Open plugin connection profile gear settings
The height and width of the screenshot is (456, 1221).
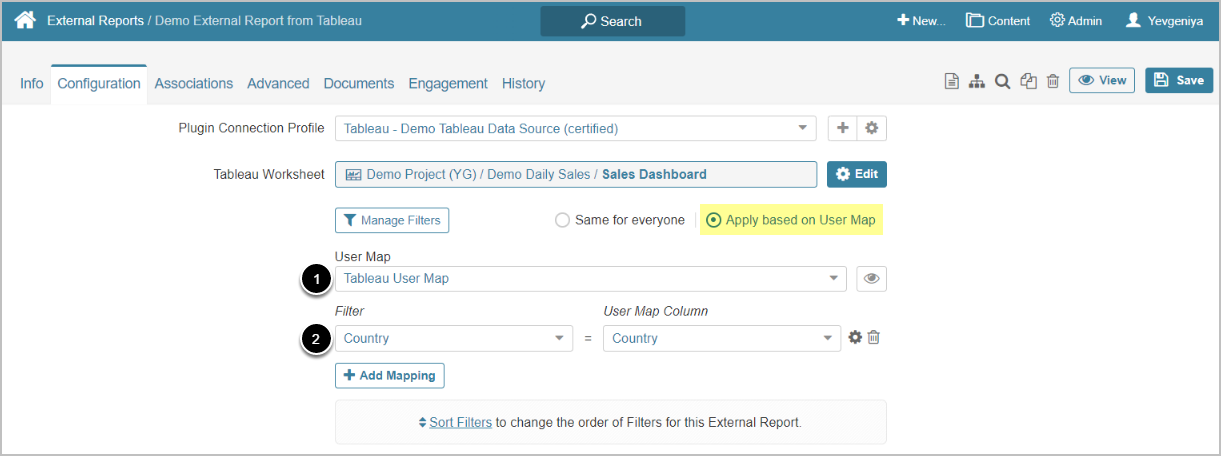pyautogui.click(x=872, y=128)
